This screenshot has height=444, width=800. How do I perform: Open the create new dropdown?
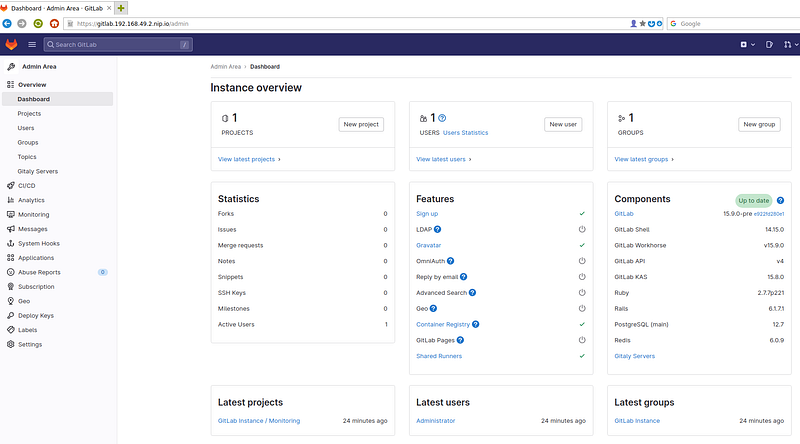747,44
